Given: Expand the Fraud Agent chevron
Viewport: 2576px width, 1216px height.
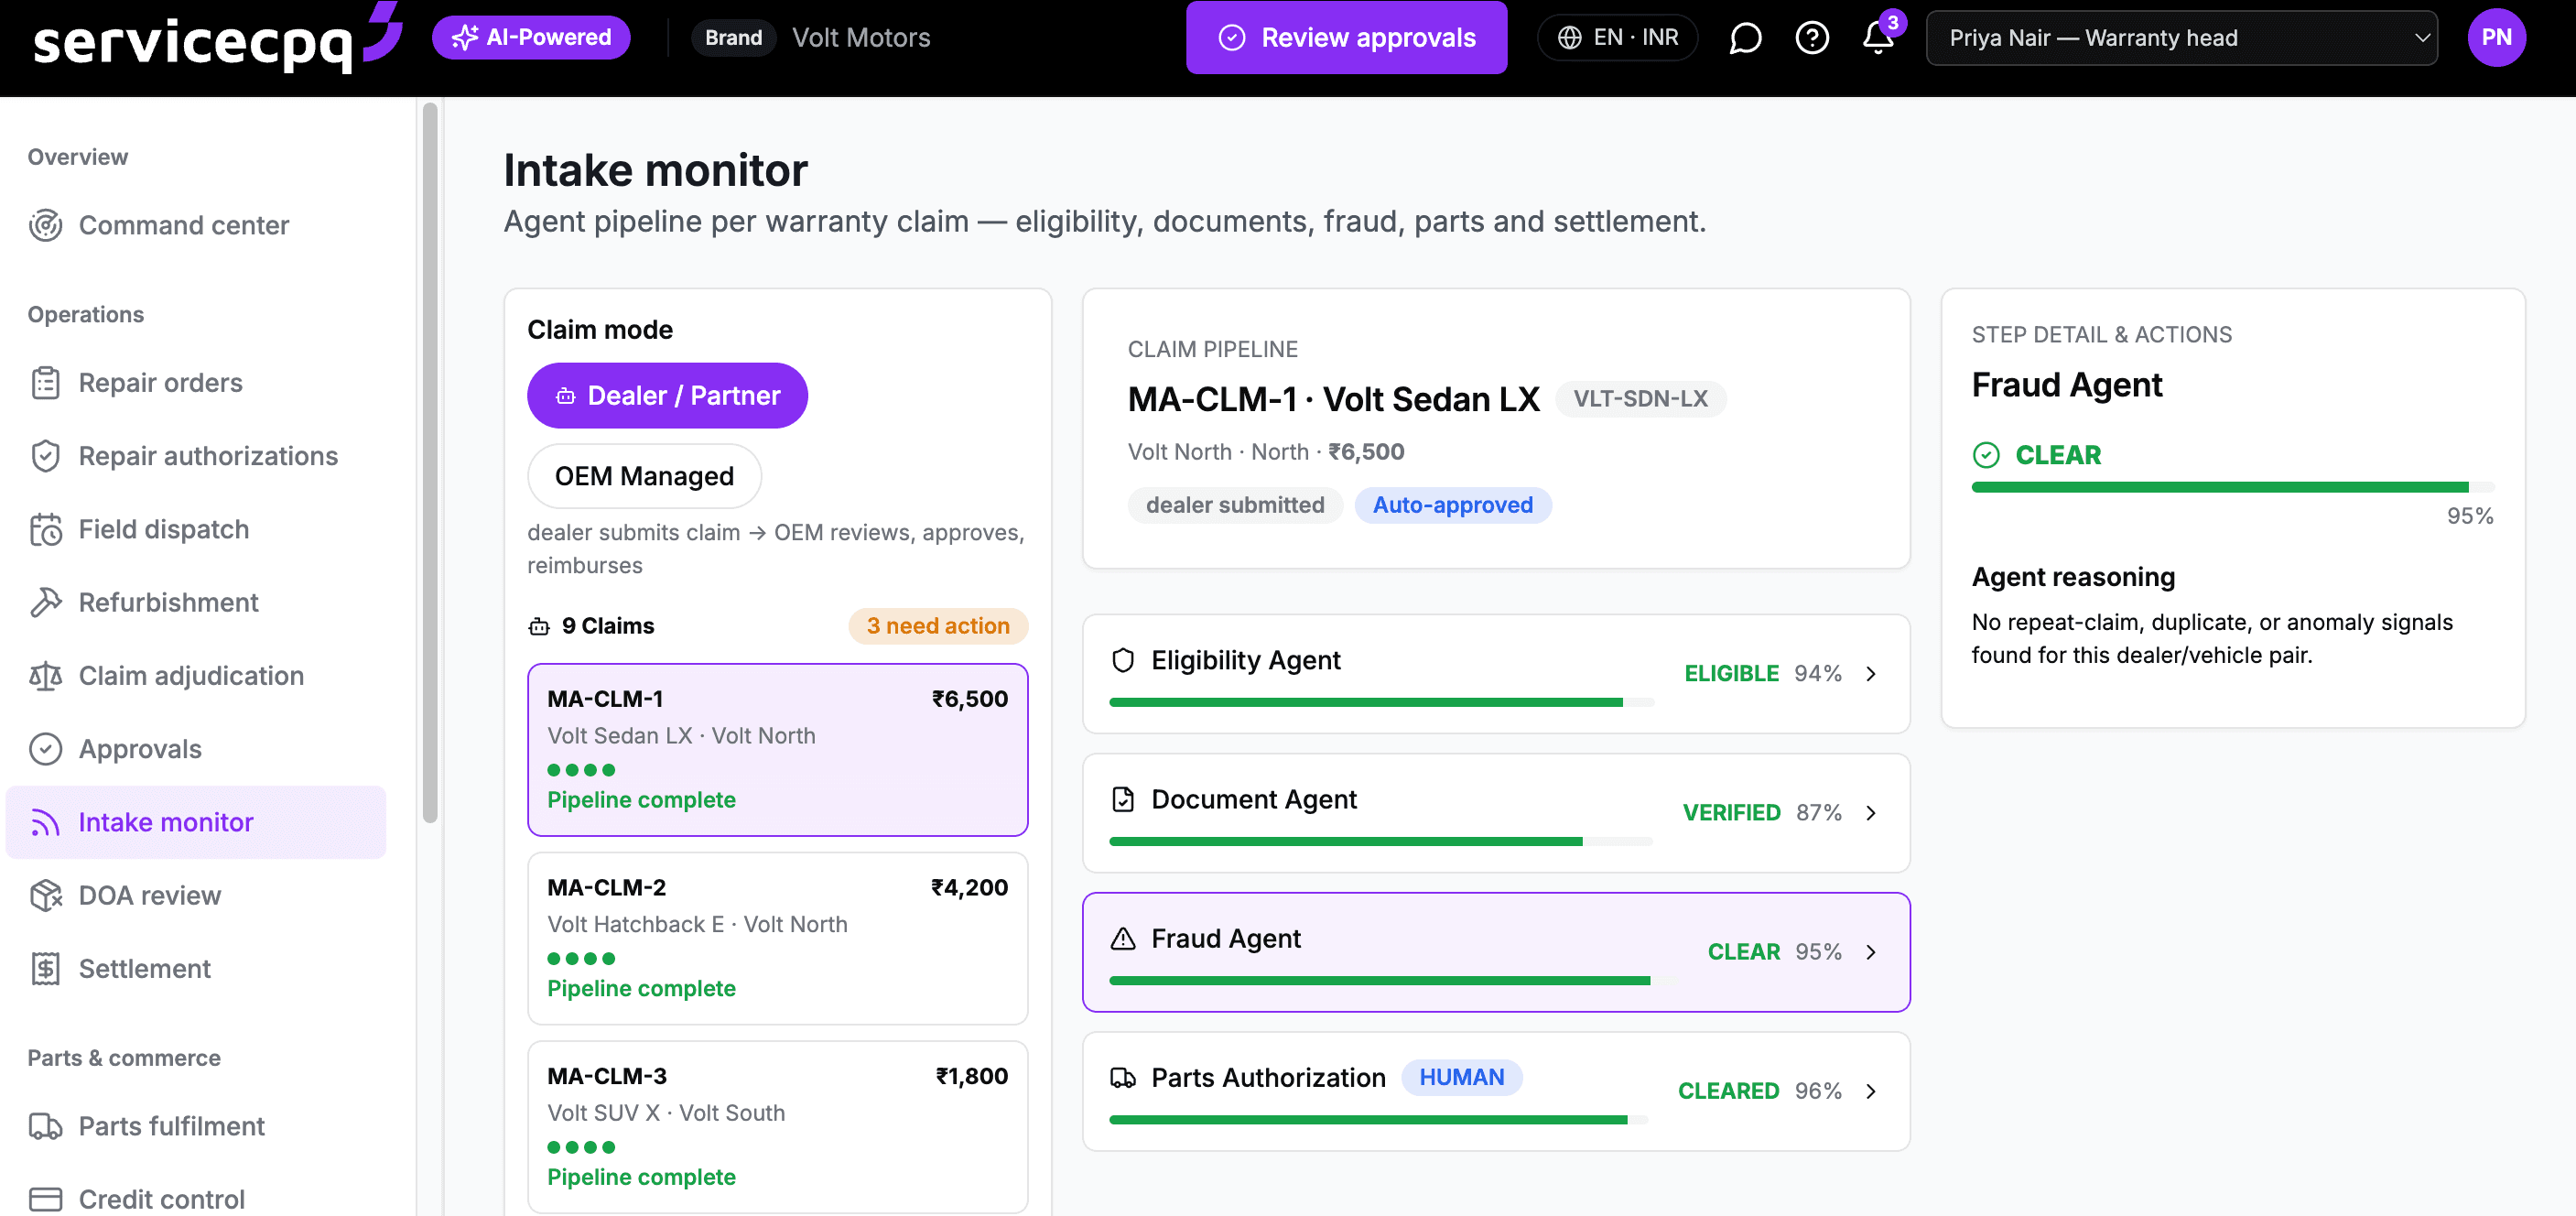Looking at the screenshot, I should (x=1870, y=952).
